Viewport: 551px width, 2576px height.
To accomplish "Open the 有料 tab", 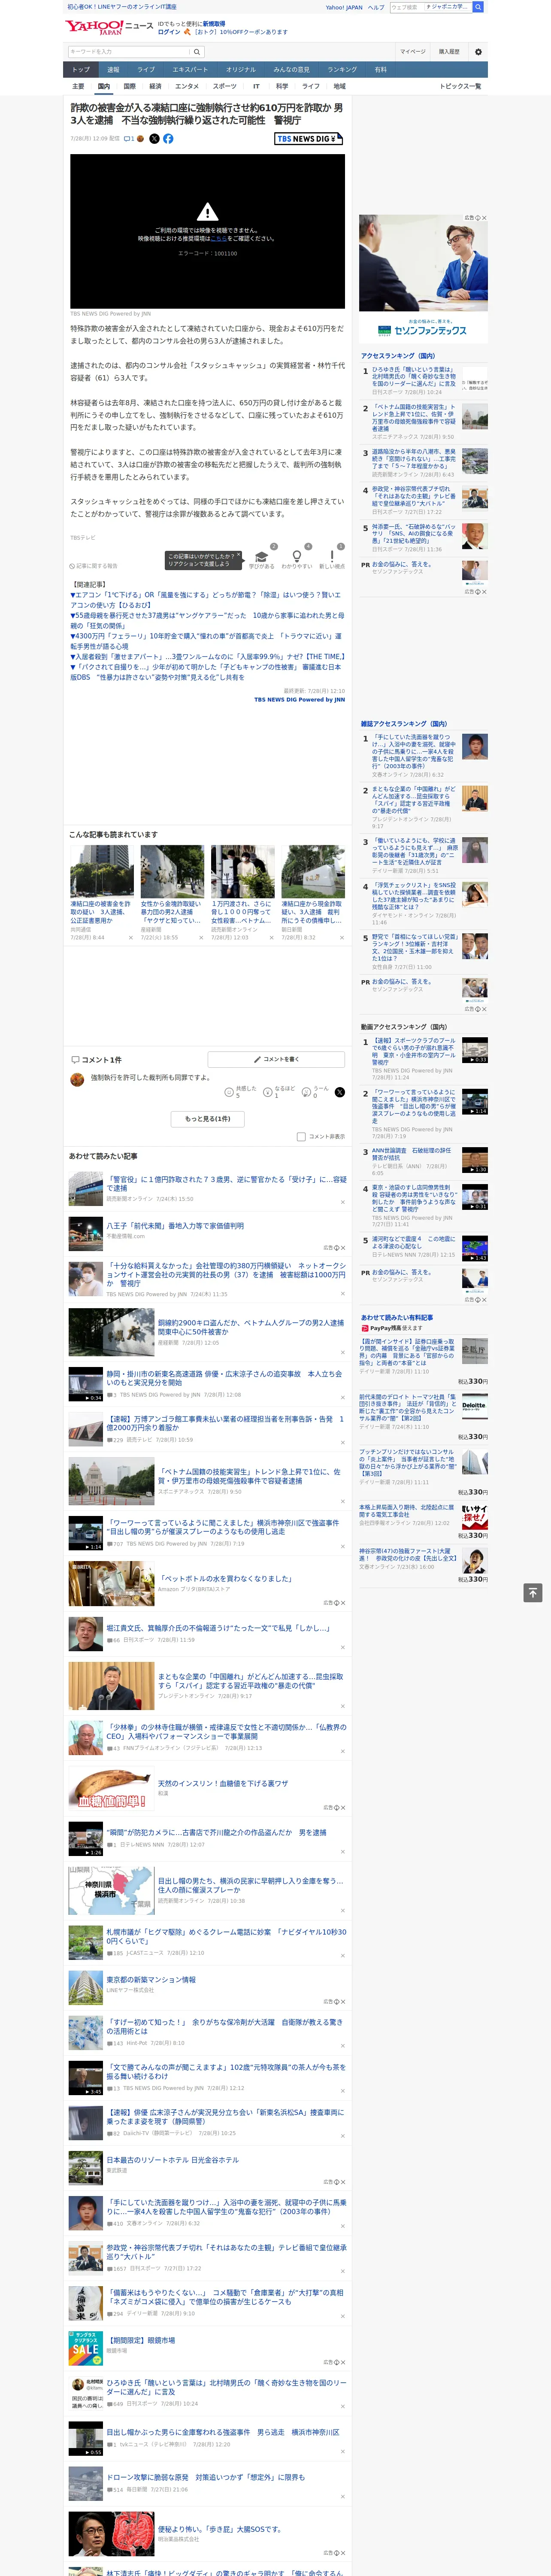I will coord(380,70).
